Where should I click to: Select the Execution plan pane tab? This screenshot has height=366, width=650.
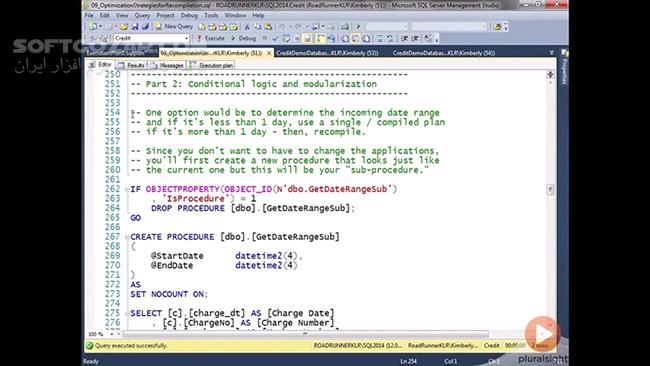pos(211,65)
